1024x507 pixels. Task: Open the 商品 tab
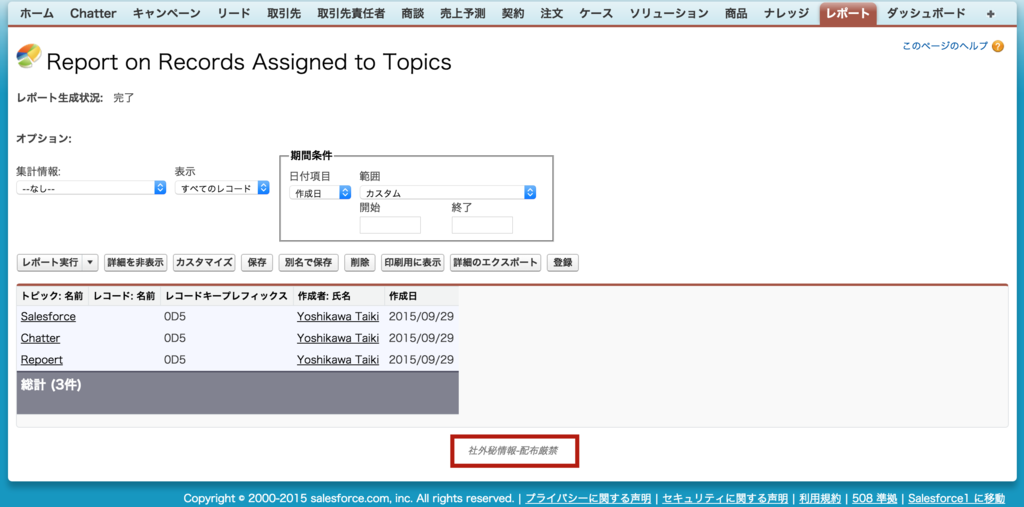[736, 14]
